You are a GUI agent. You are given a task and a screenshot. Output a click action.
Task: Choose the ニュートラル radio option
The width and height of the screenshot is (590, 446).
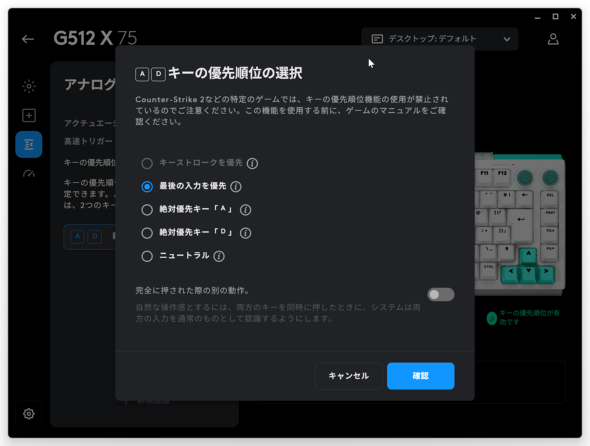pyautogui.click(x=147, y=256)
